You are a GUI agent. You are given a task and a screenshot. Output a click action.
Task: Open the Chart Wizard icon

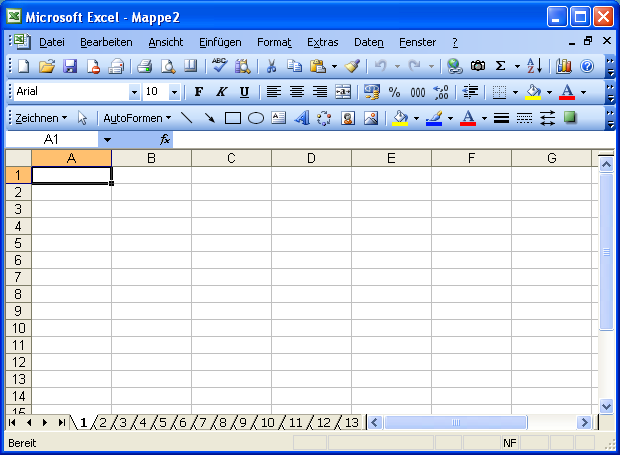tap(564, 66)
